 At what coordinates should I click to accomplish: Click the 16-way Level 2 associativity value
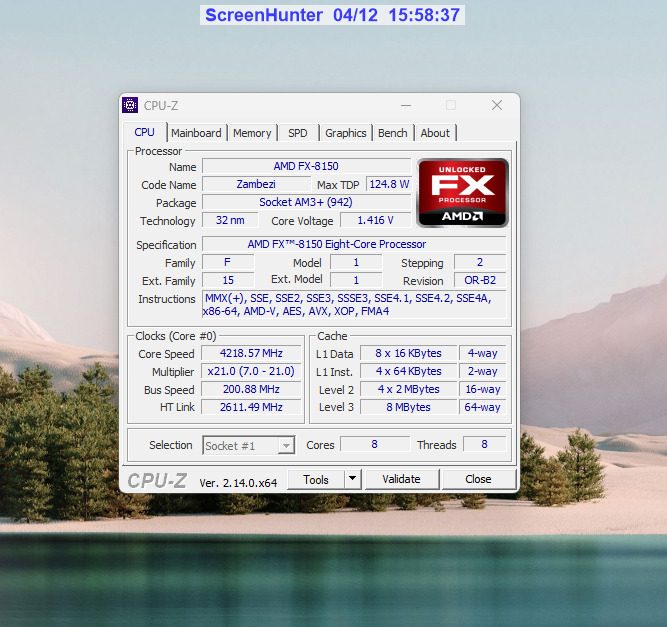(482, 389)
